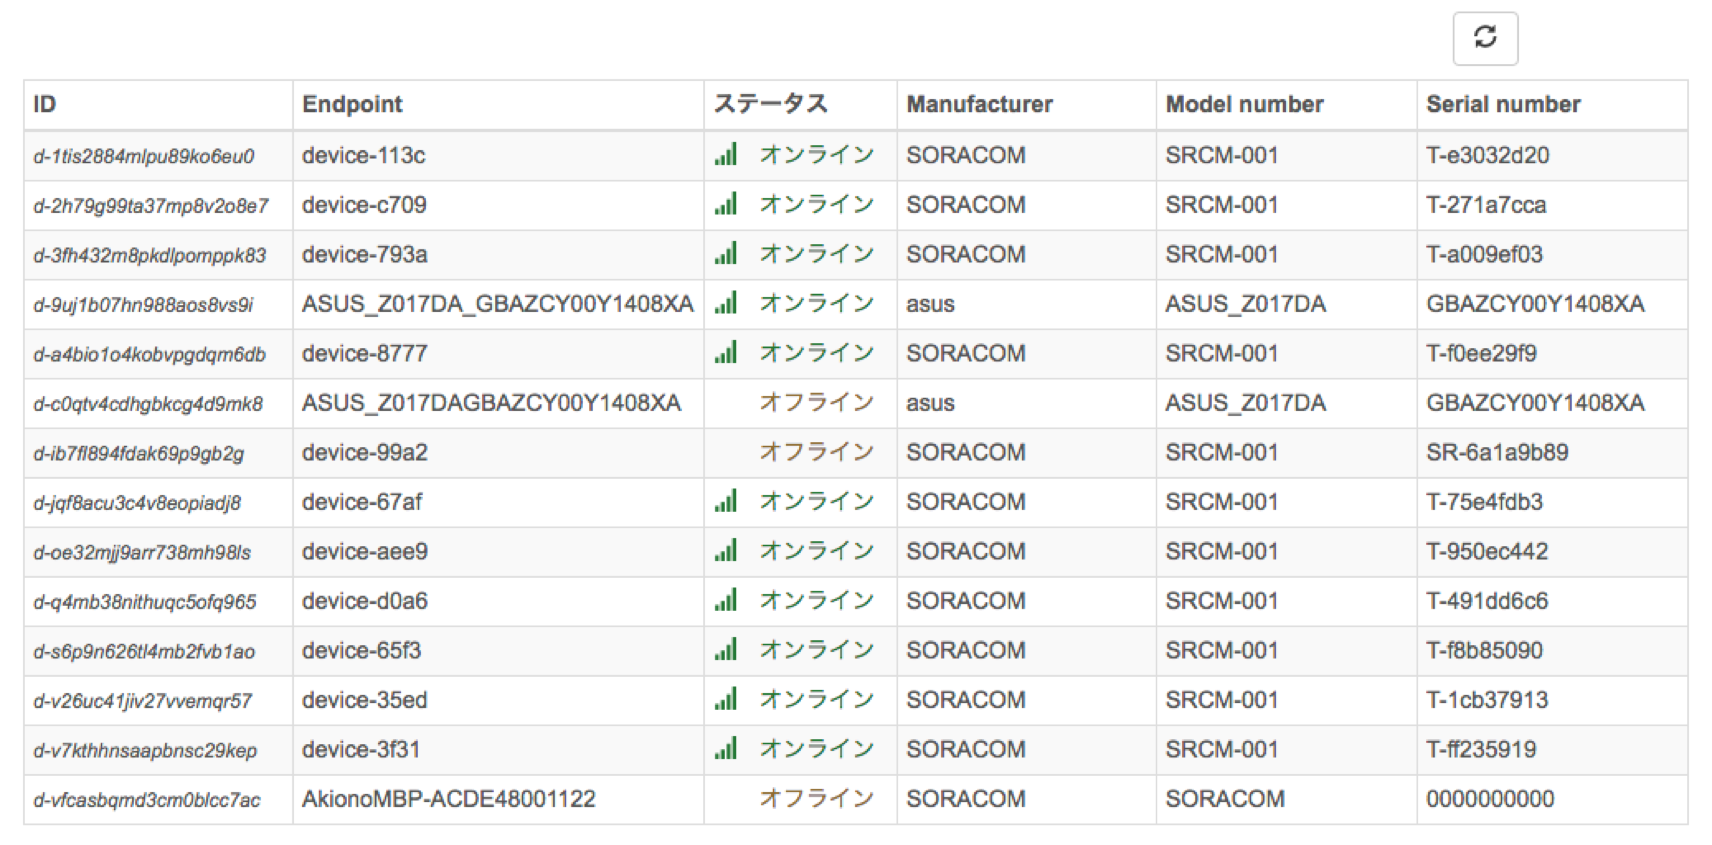Click オフライン status in ASUS_Z017DAGBAZCY00Y1408XA row
1712x845 pixels.
[x=817, y=402]
